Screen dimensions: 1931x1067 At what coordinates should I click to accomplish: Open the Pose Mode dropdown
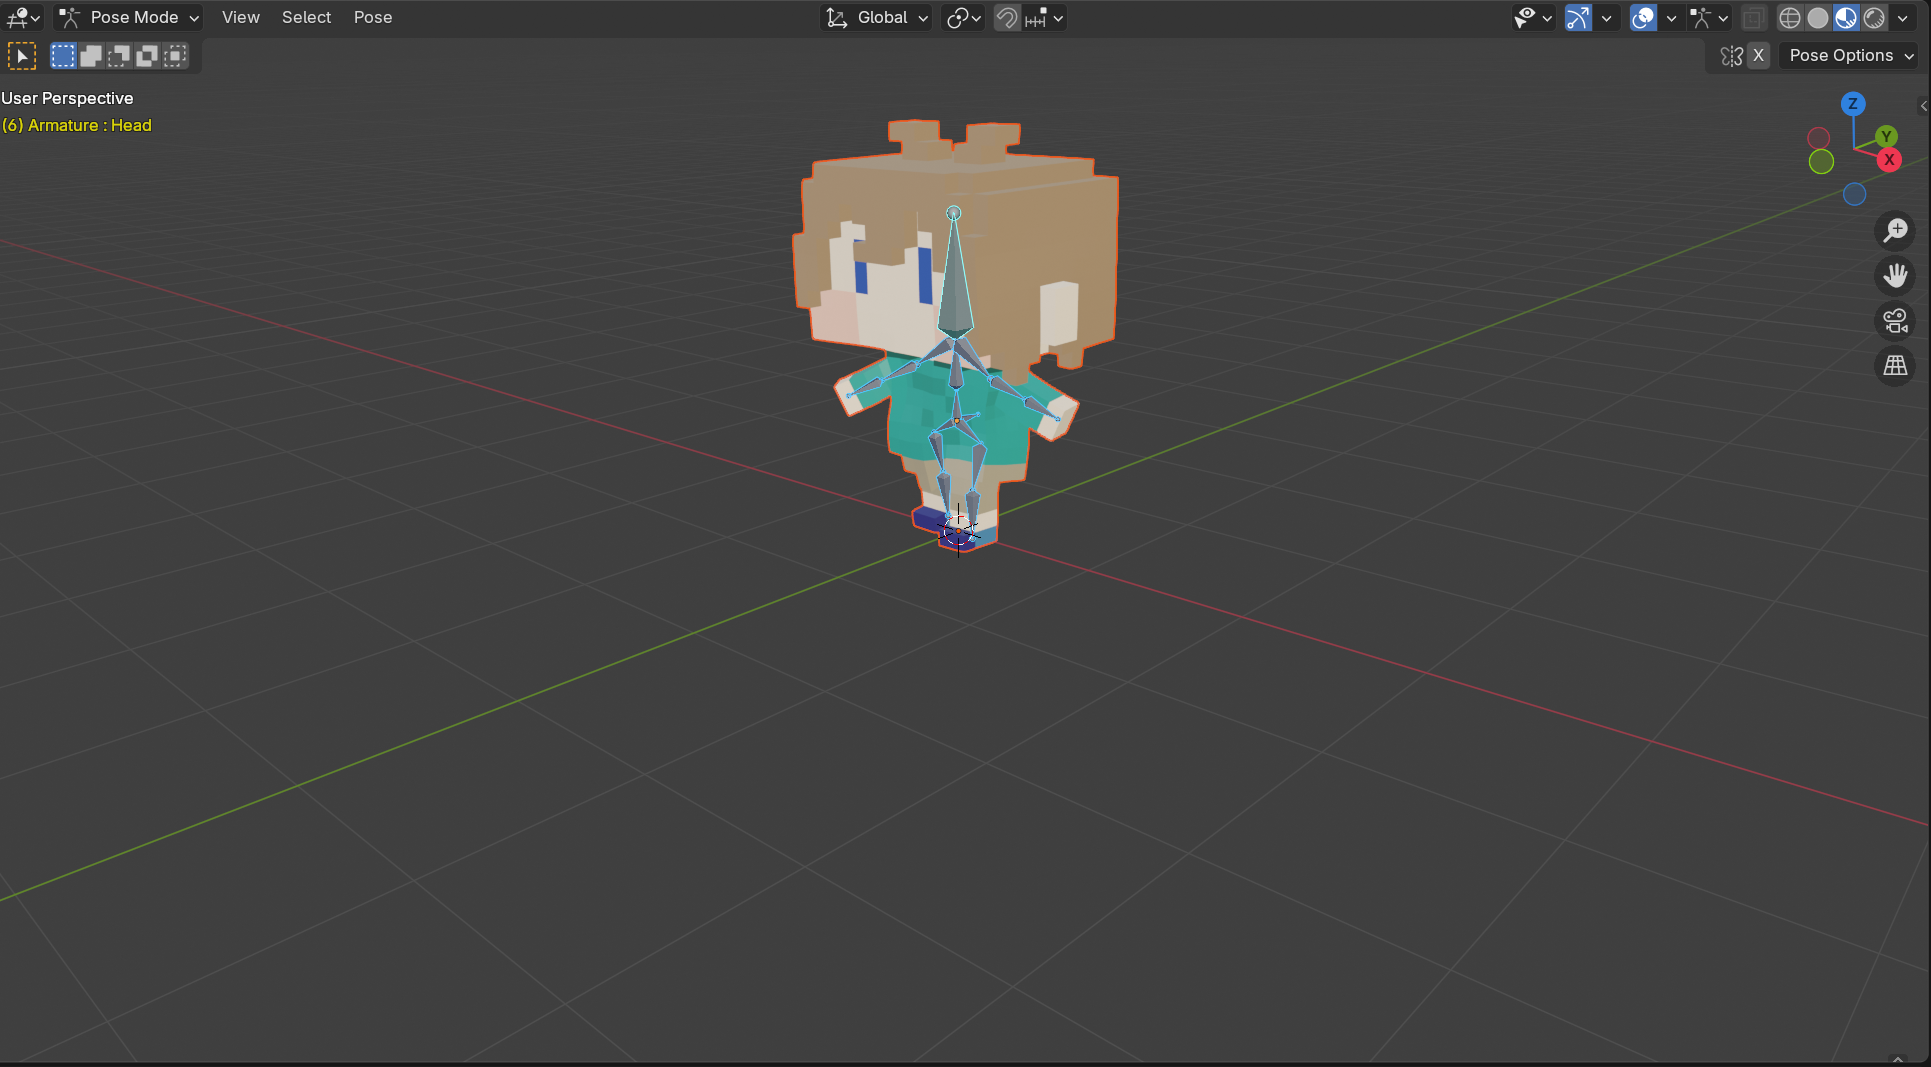(128, 17)
